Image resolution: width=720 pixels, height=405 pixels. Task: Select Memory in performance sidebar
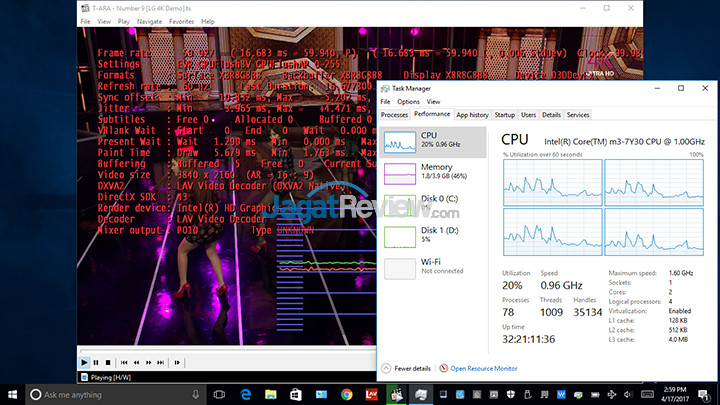(x=433, y=174)
